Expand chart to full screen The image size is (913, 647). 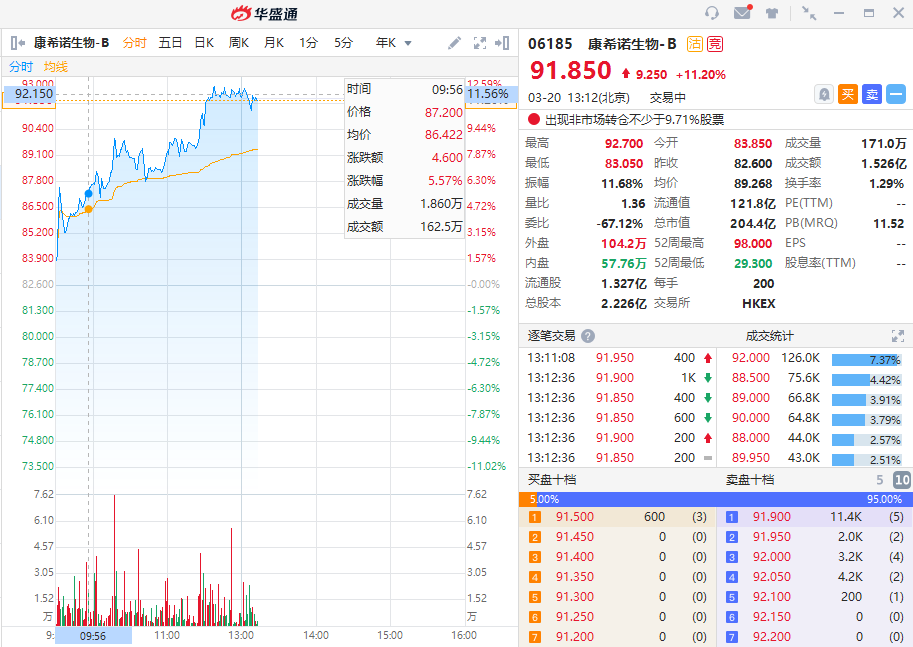(480, 43)
